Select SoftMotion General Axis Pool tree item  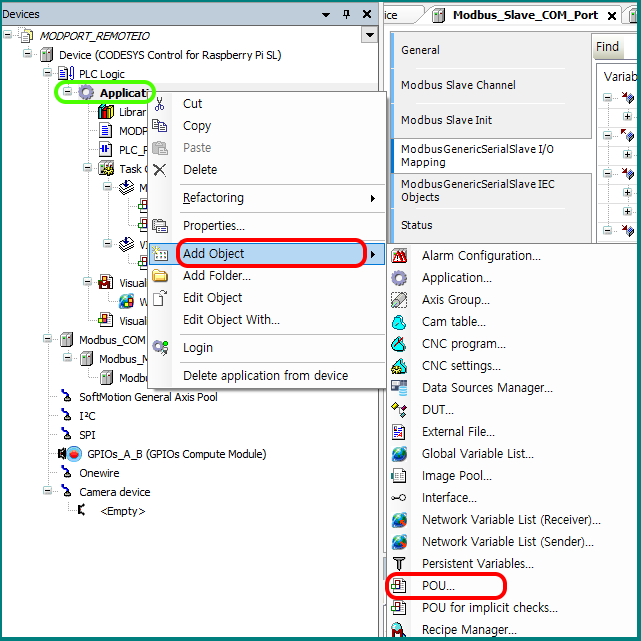pyautogui.click(x=148, y=397)
